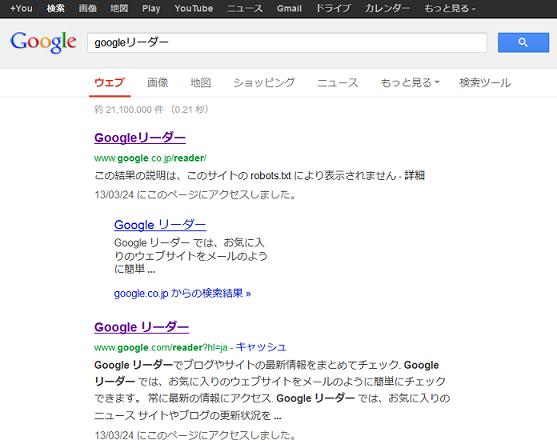Switch to the 地図 search tab
This screenshot has height=448, width=557.
point(201,83)
